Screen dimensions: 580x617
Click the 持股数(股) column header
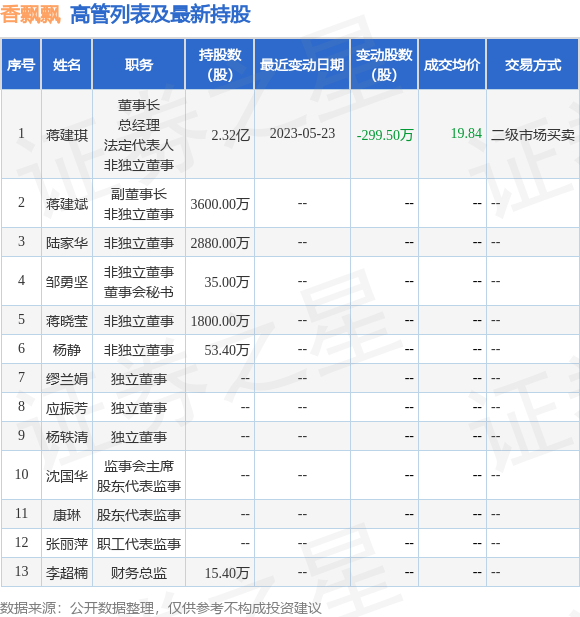(220, 65)
